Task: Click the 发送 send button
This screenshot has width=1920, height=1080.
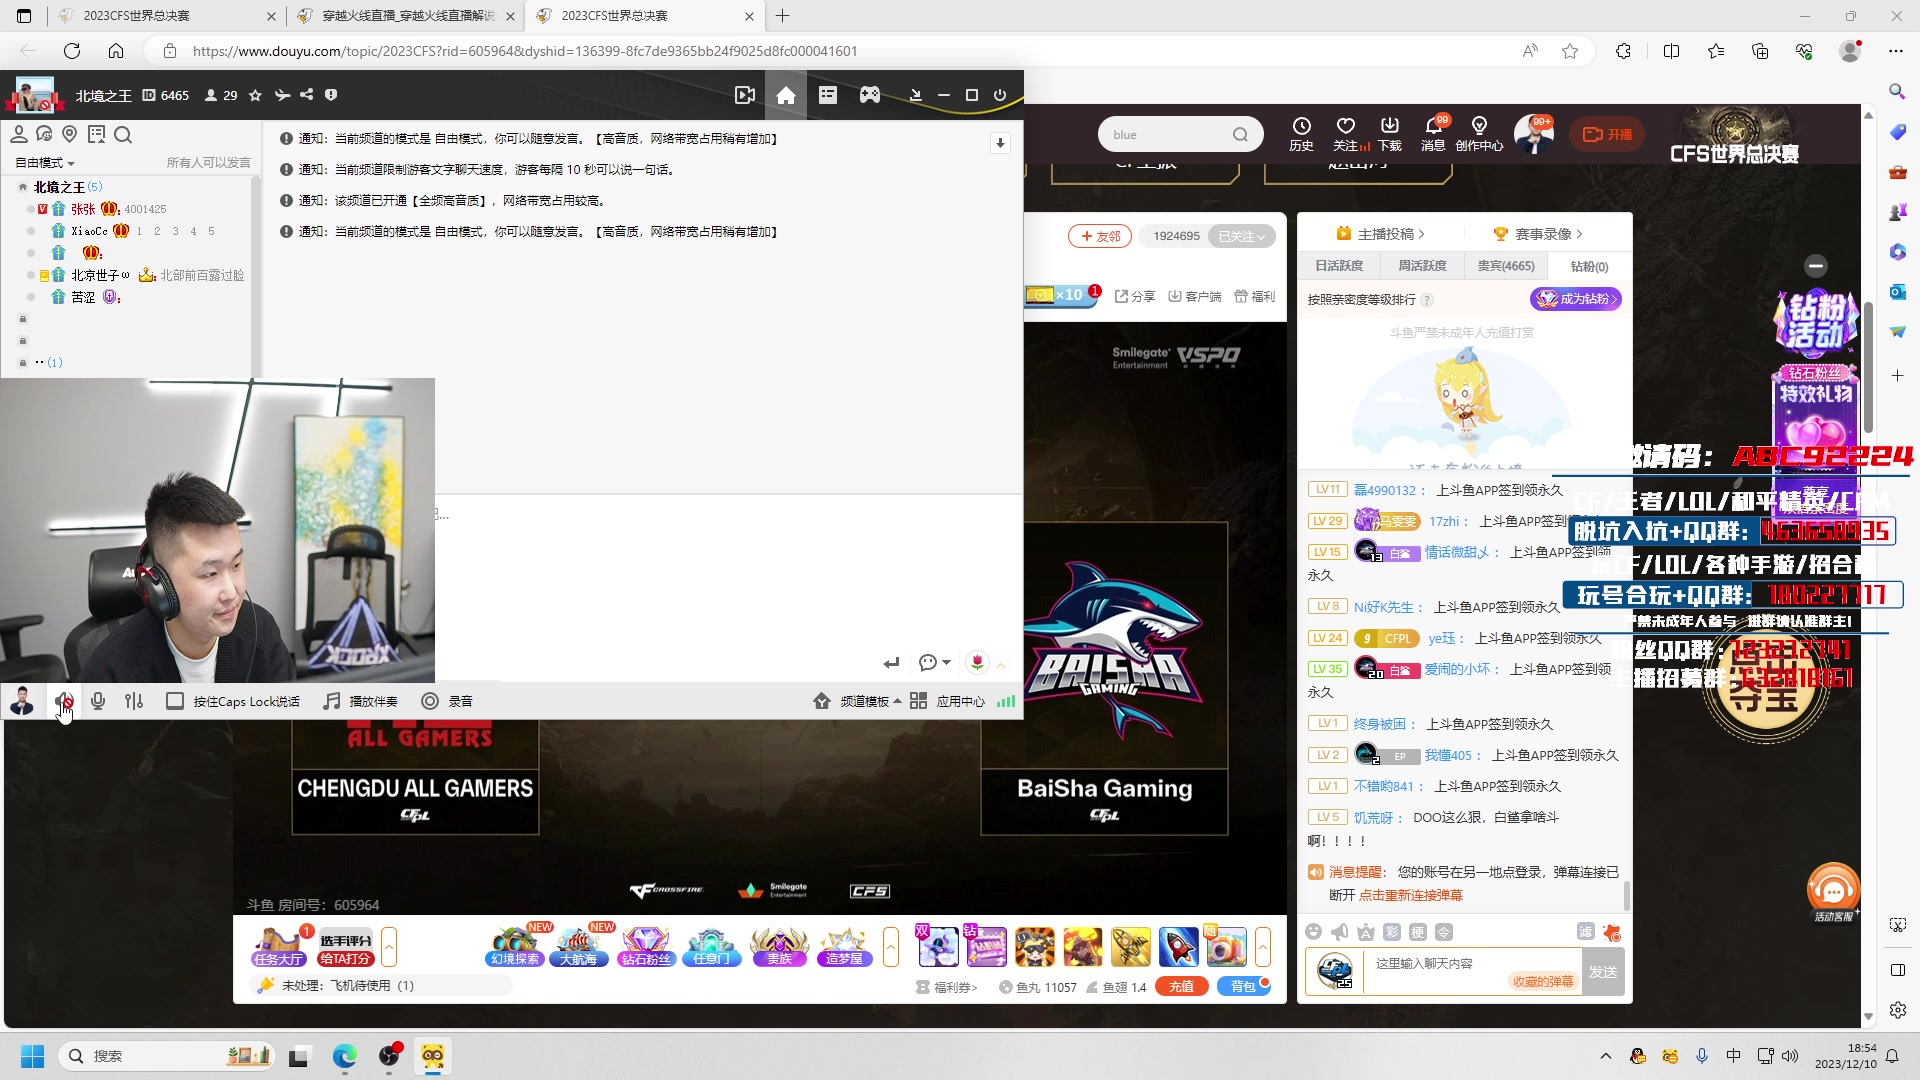Action: point(1603,971)
